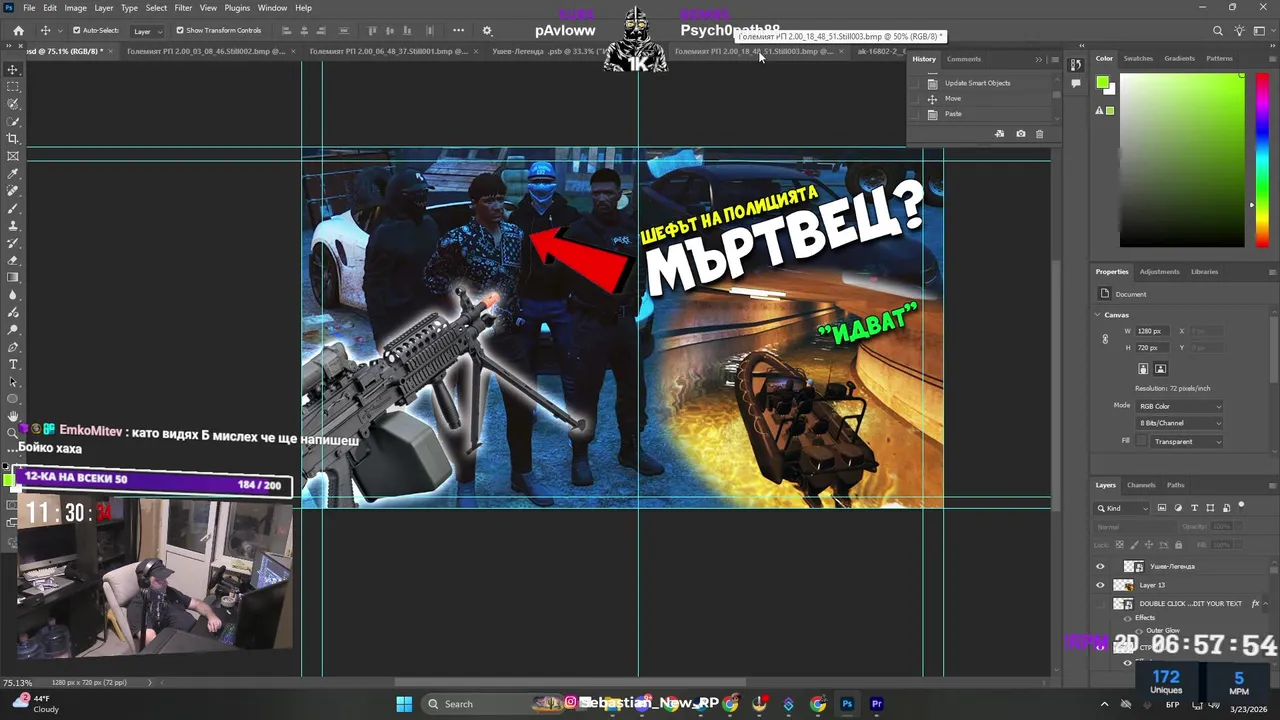Click the foreground green color swatch
Image resolution: width=1280 pixels, height=720 pixels.
(x=1101, y=82)
